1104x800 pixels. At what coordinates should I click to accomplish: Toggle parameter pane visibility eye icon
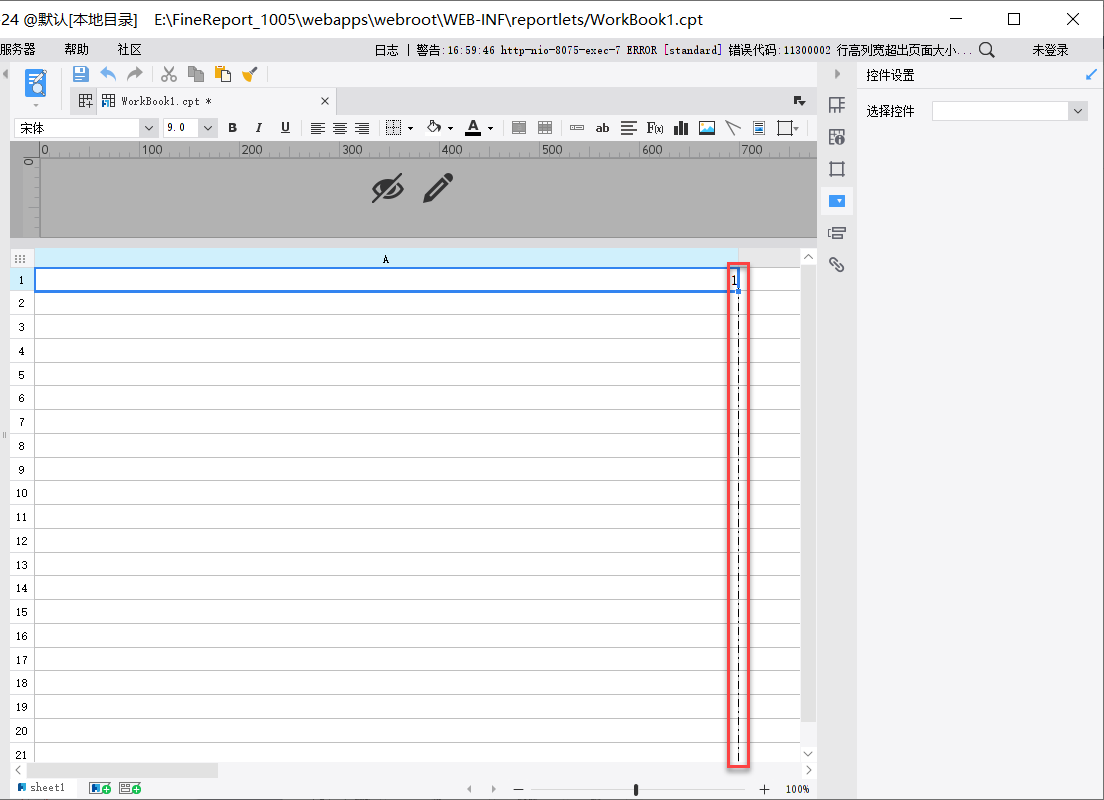(x=387, y=188)
